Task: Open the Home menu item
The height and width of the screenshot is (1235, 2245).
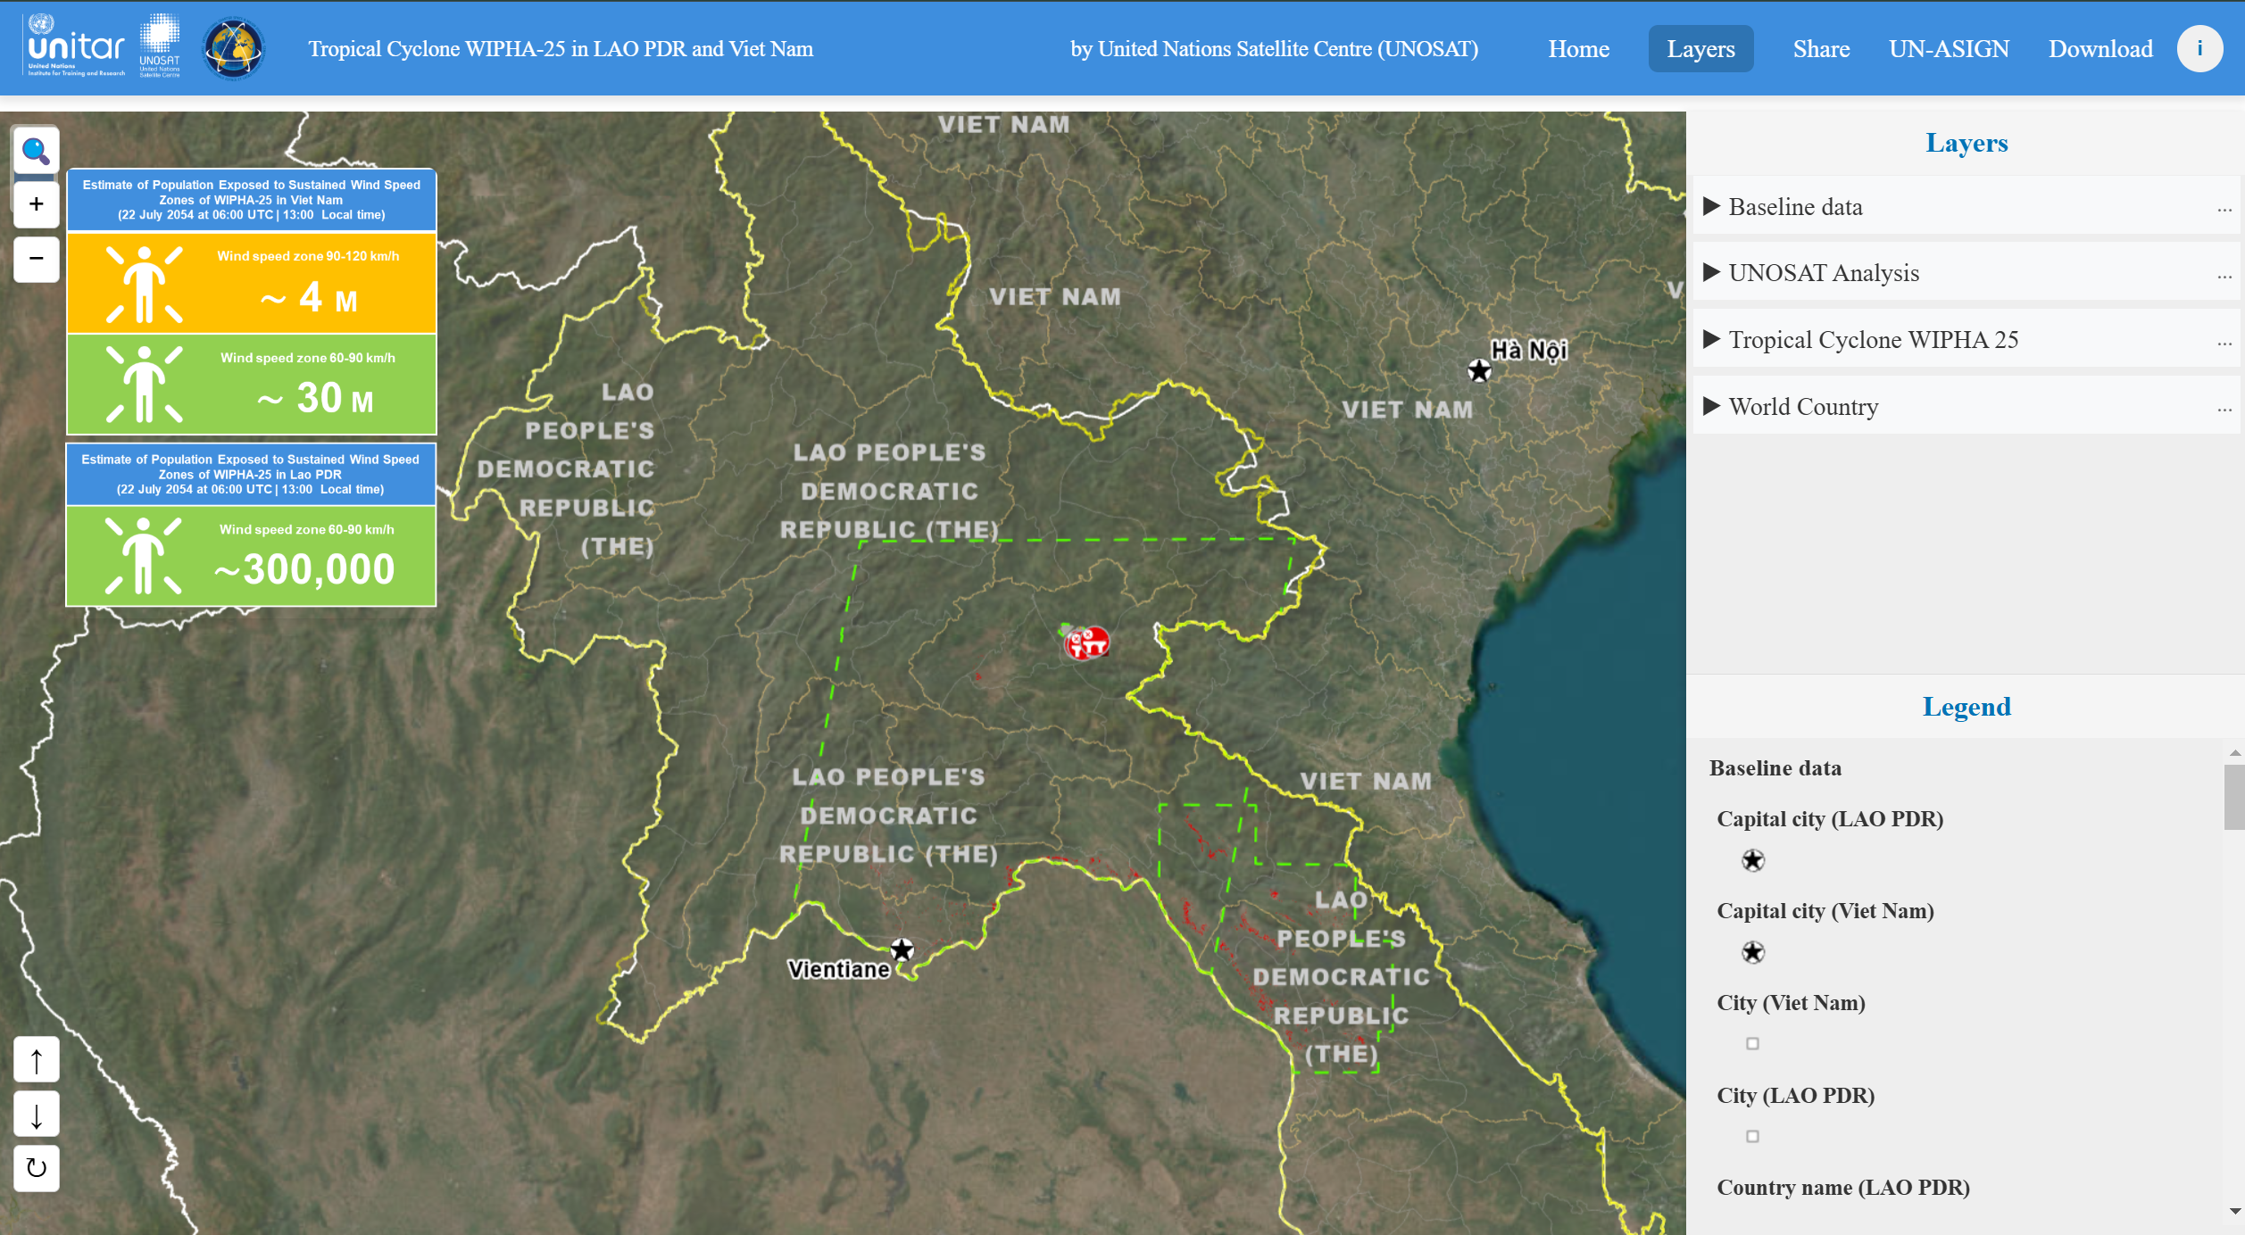Action: click(x=1578, y=49)
